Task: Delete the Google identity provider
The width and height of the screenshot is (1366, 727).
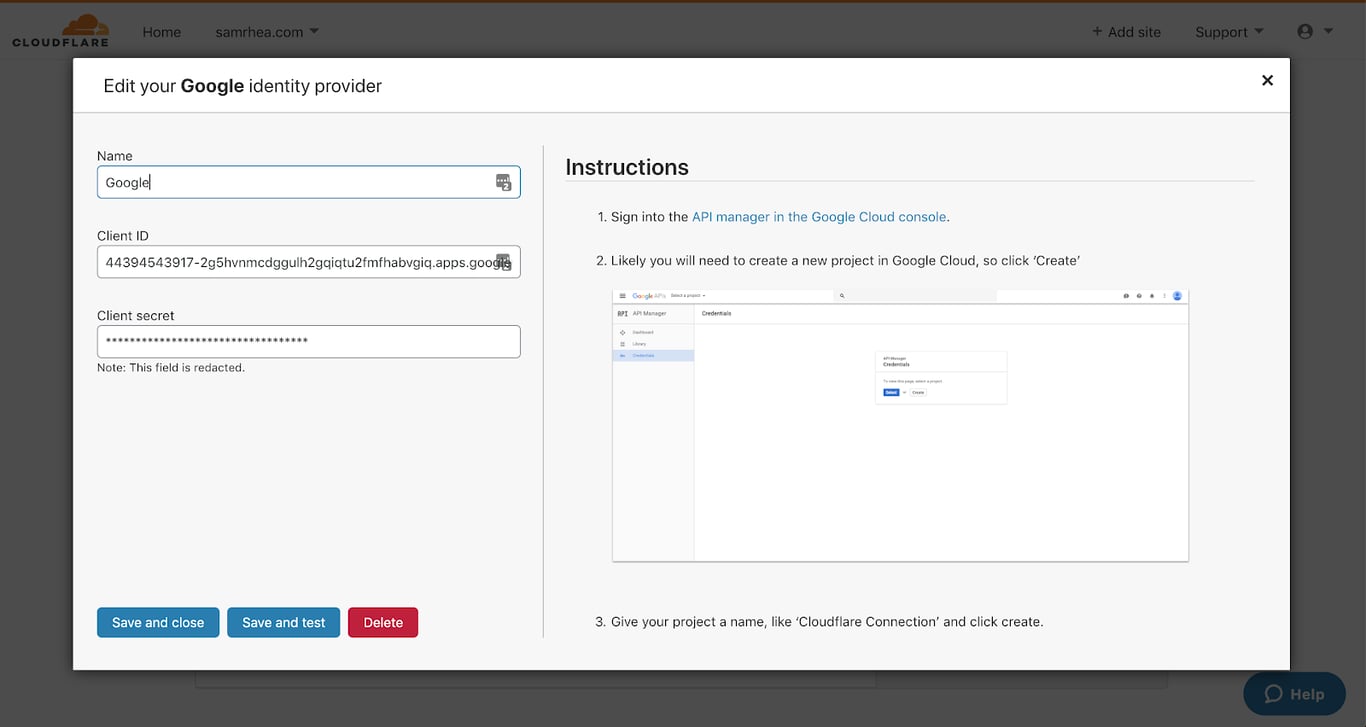Action: pyautogui.click(x=383, y=622)
